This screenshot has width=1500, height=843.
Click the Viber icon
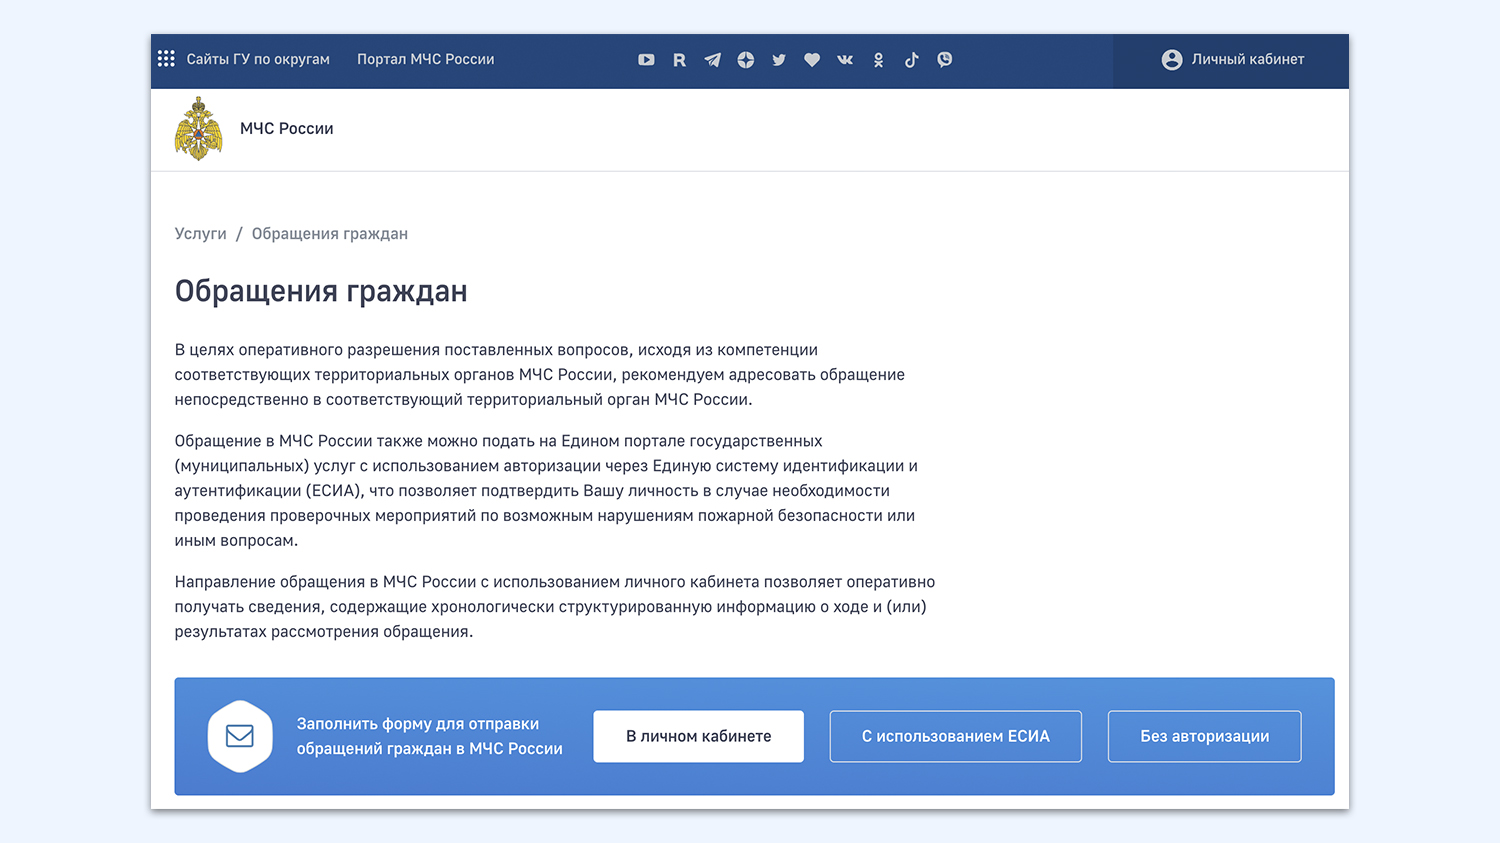(945, 60)
